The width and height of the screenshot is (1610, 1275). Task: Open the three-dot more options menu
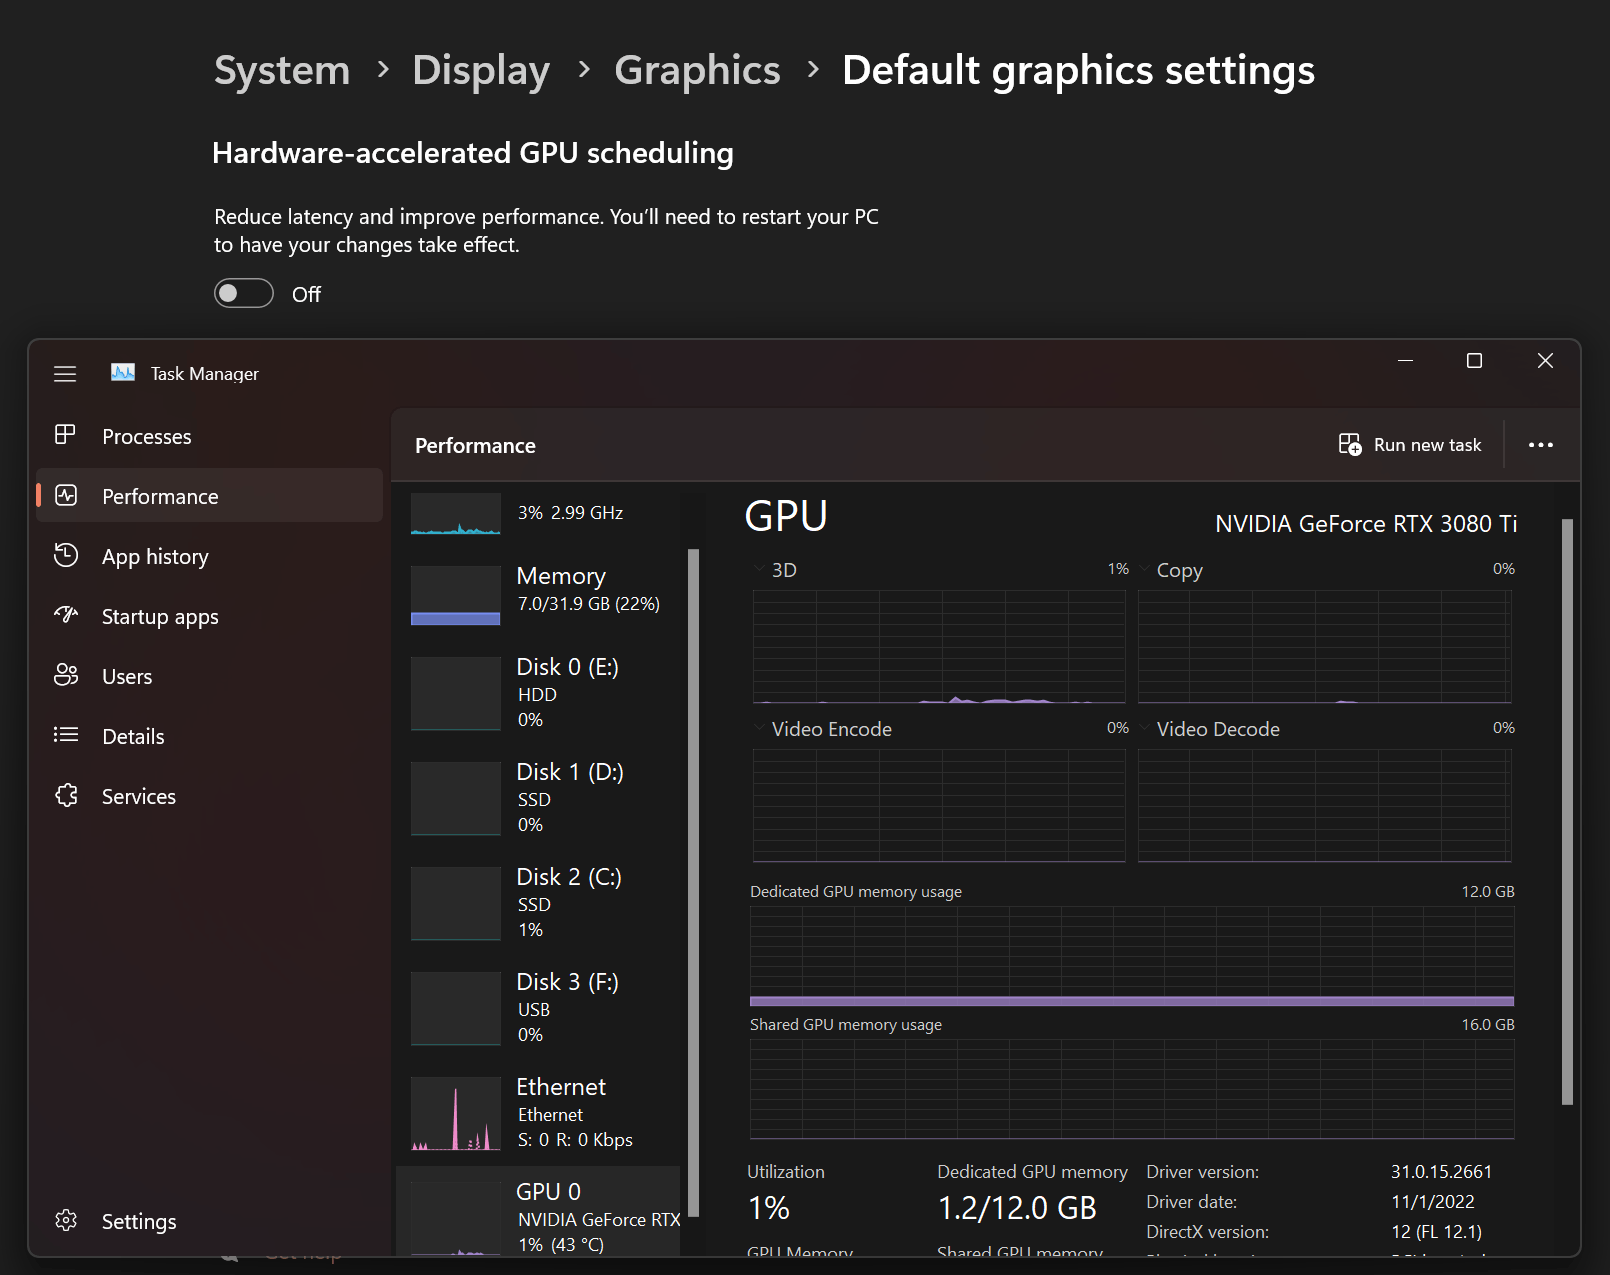coord(1541,445)
